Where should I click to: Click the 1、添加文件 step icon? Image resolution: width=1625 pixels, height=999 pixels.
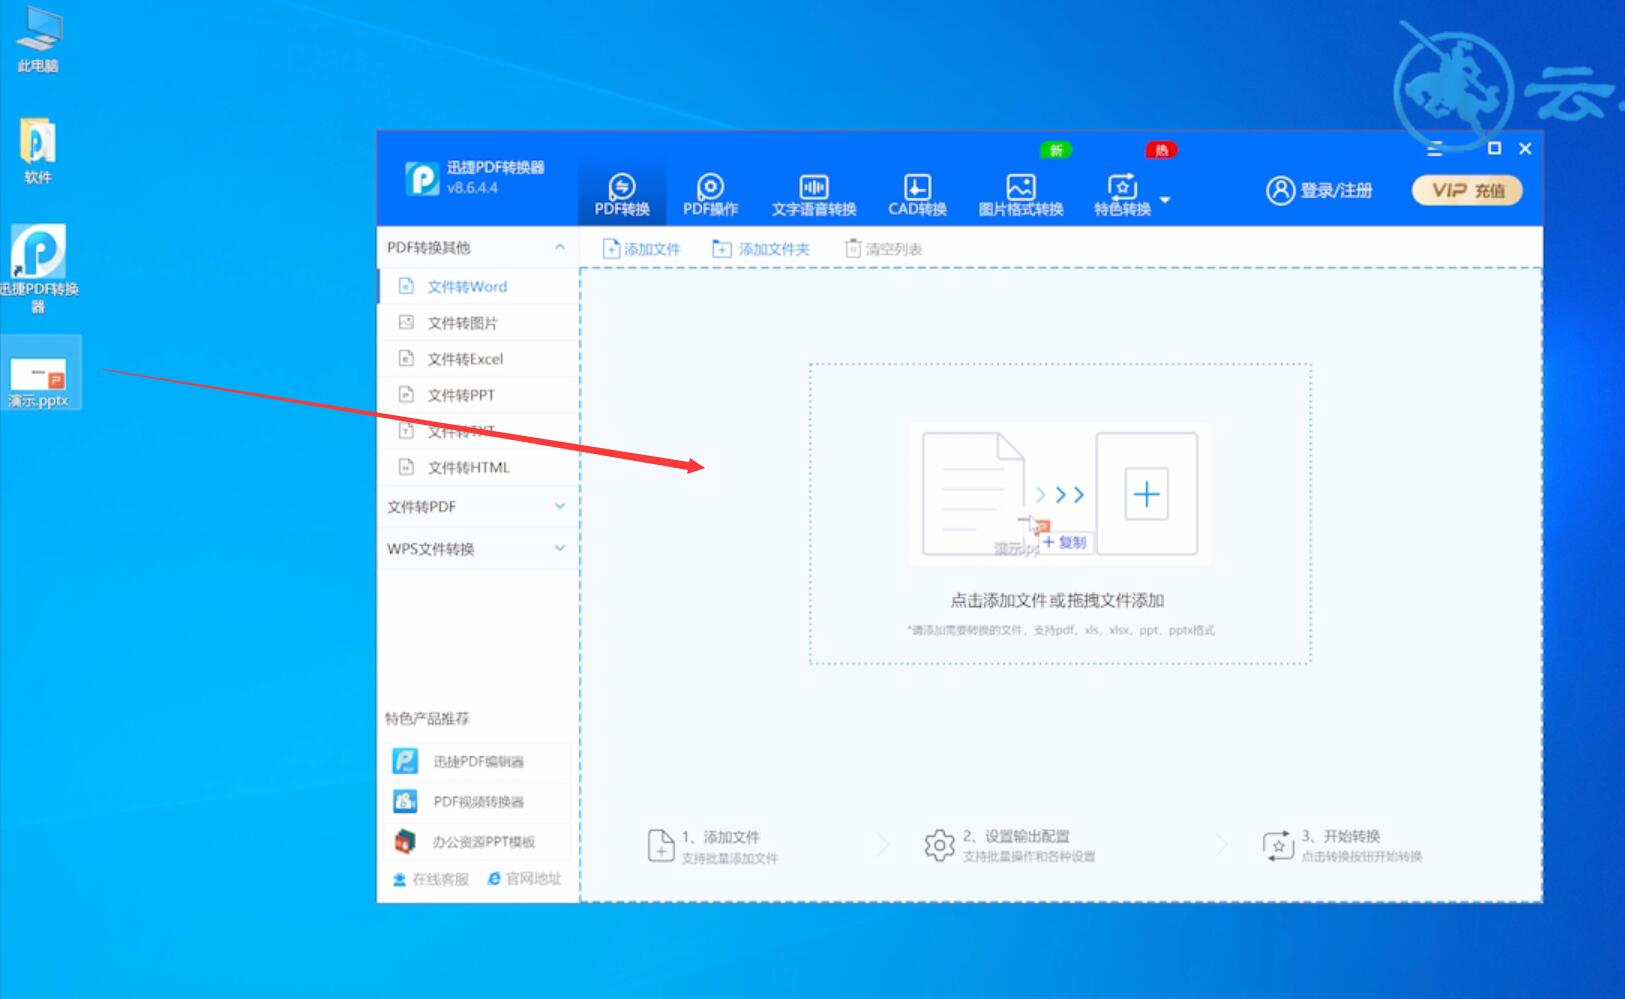[x=660, y=845]
